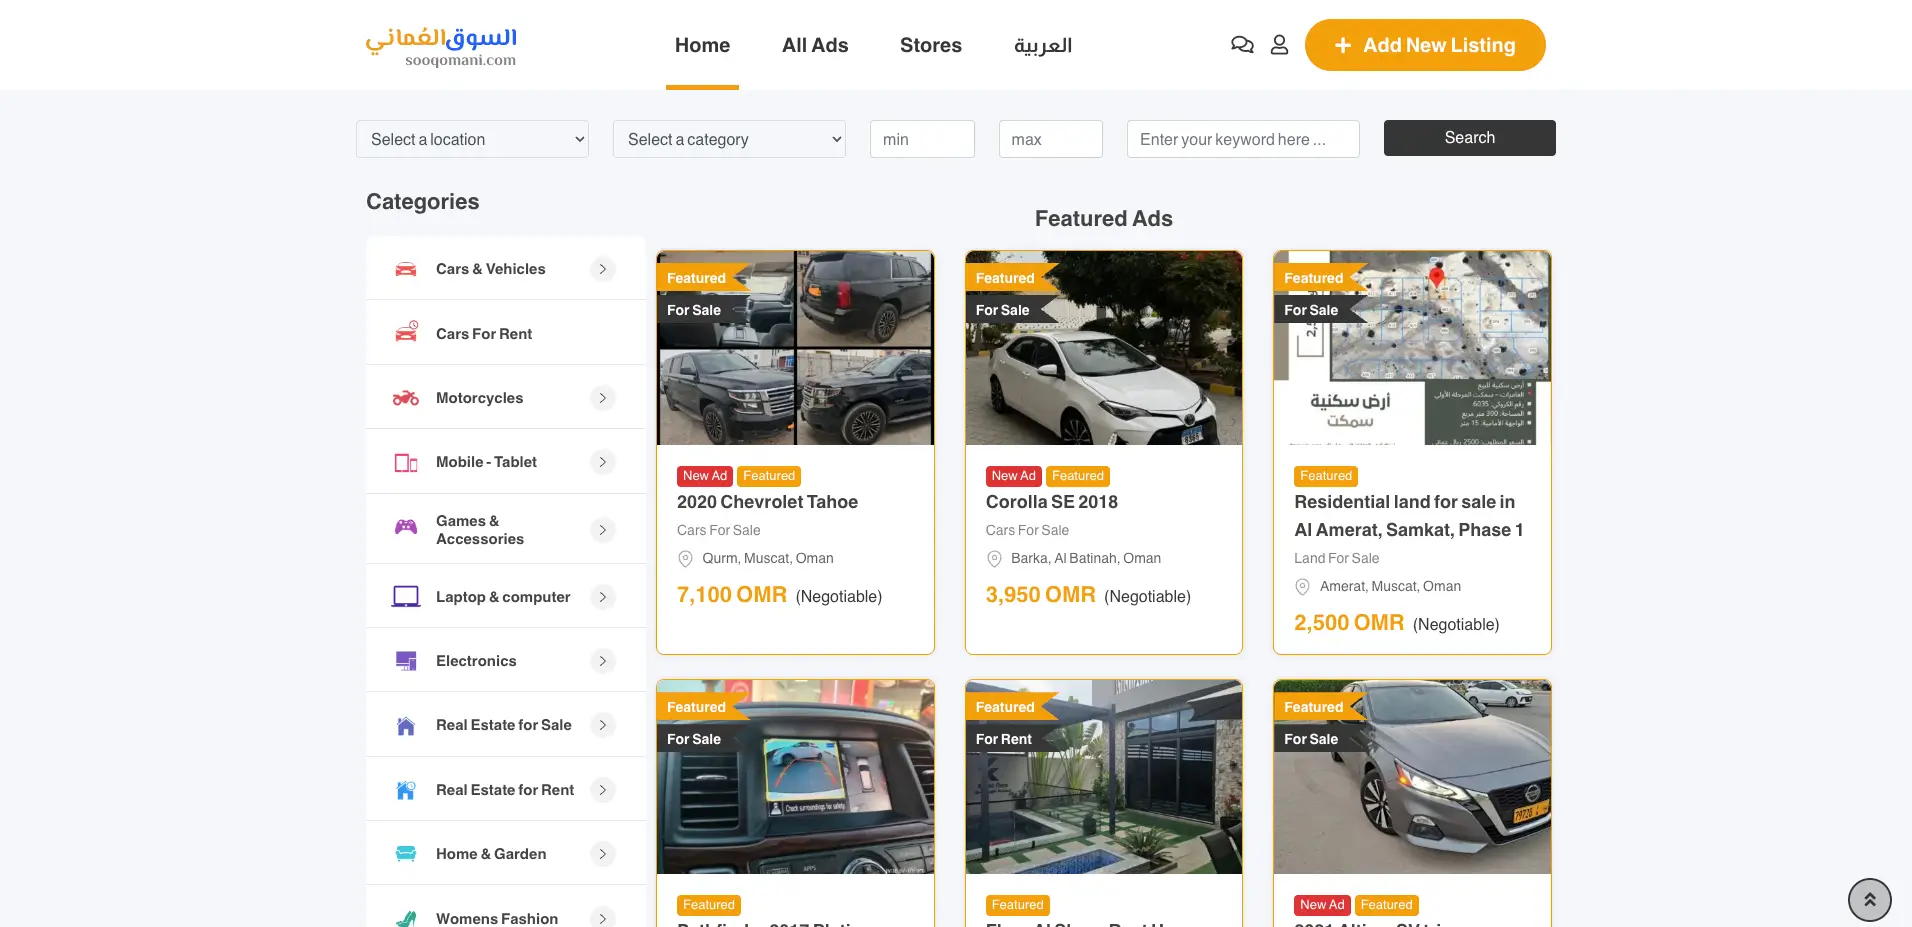Click the Cars & Vehicles car icon
Image resolution: width=1912 pixels, height=927 pixels.
405,269
